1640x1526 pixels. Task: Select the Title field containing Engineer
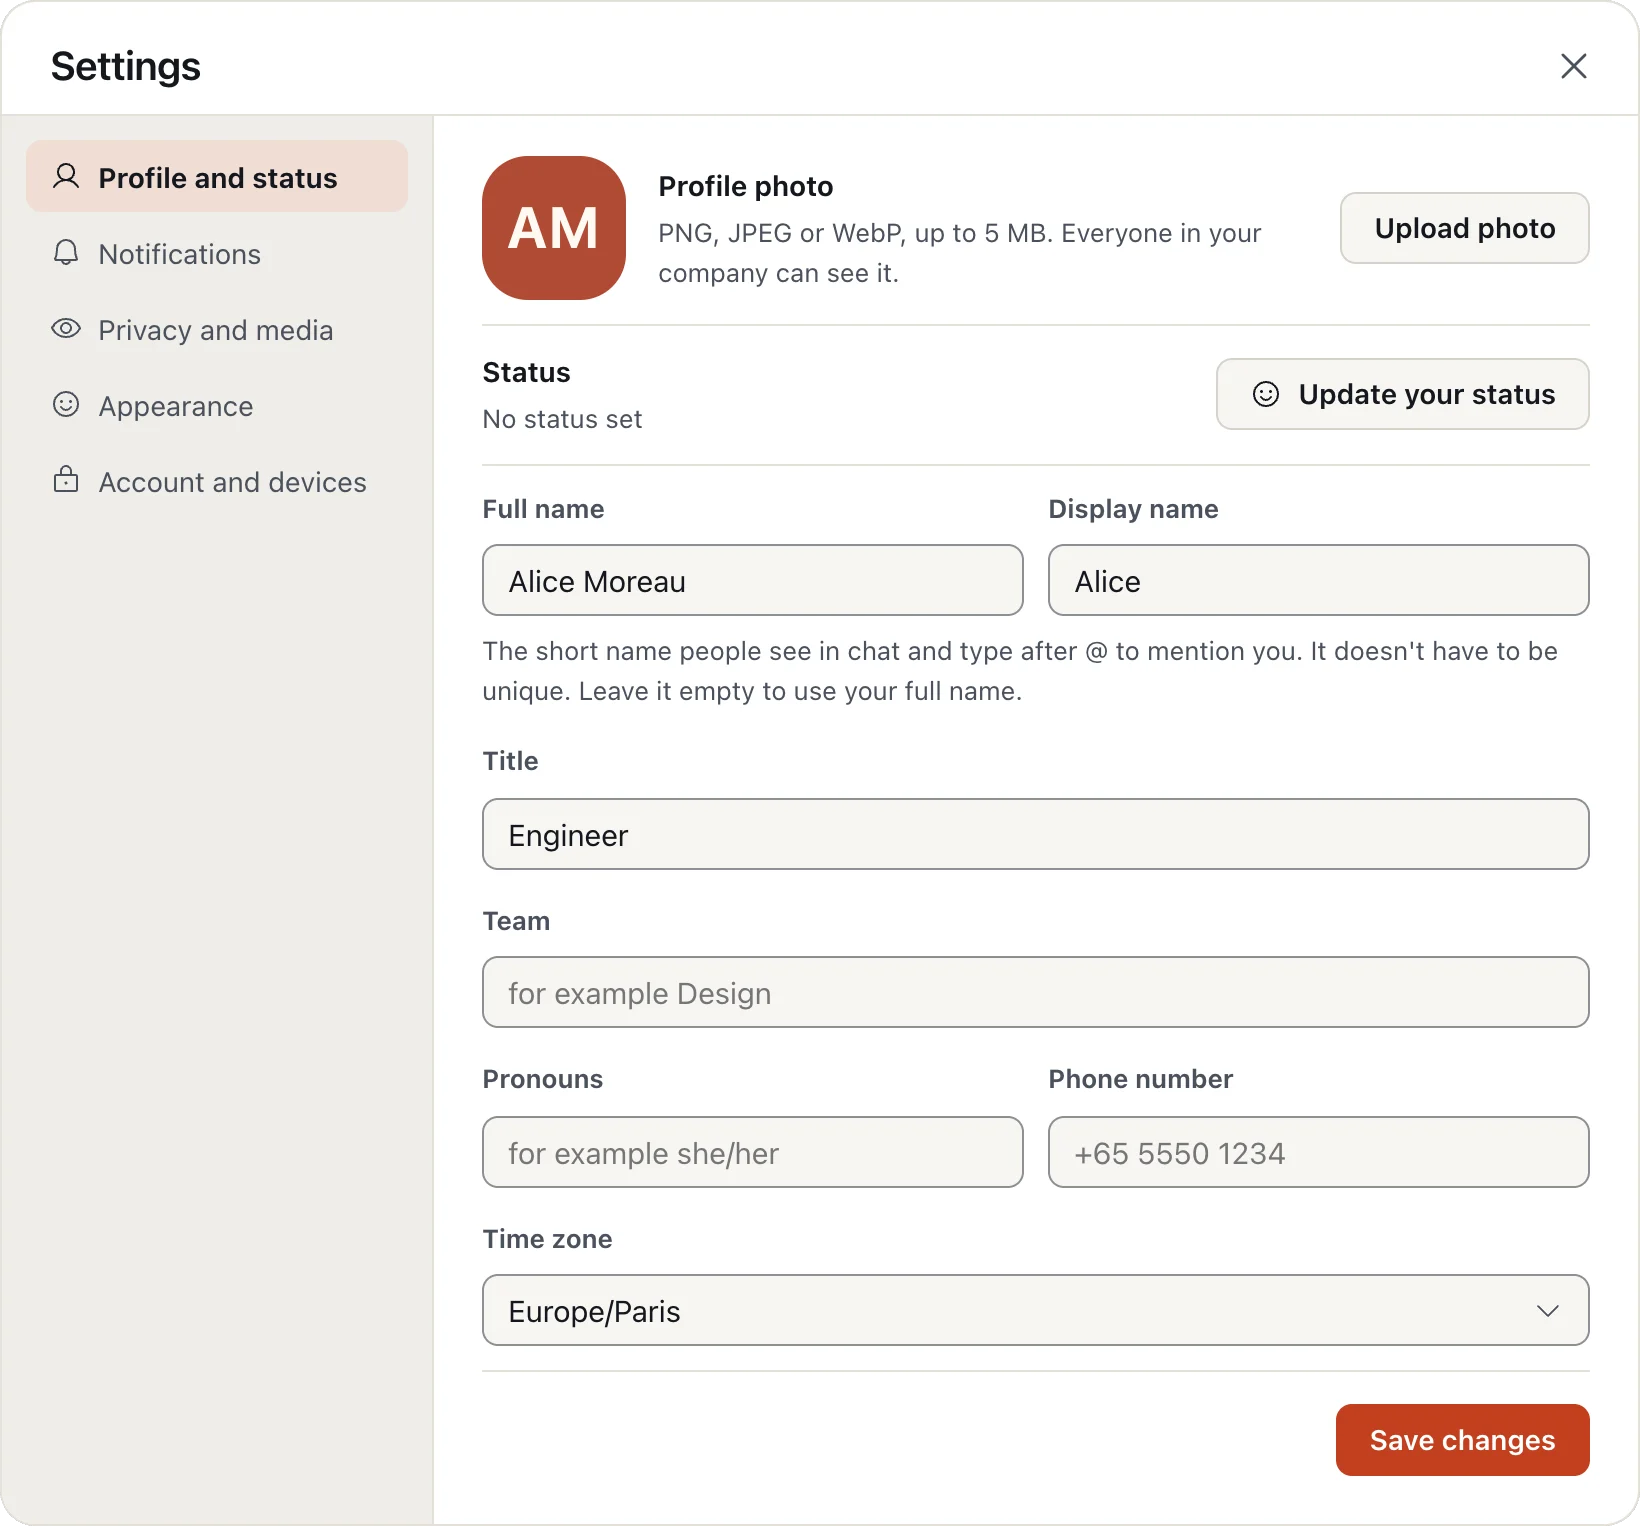(1036, 834)
